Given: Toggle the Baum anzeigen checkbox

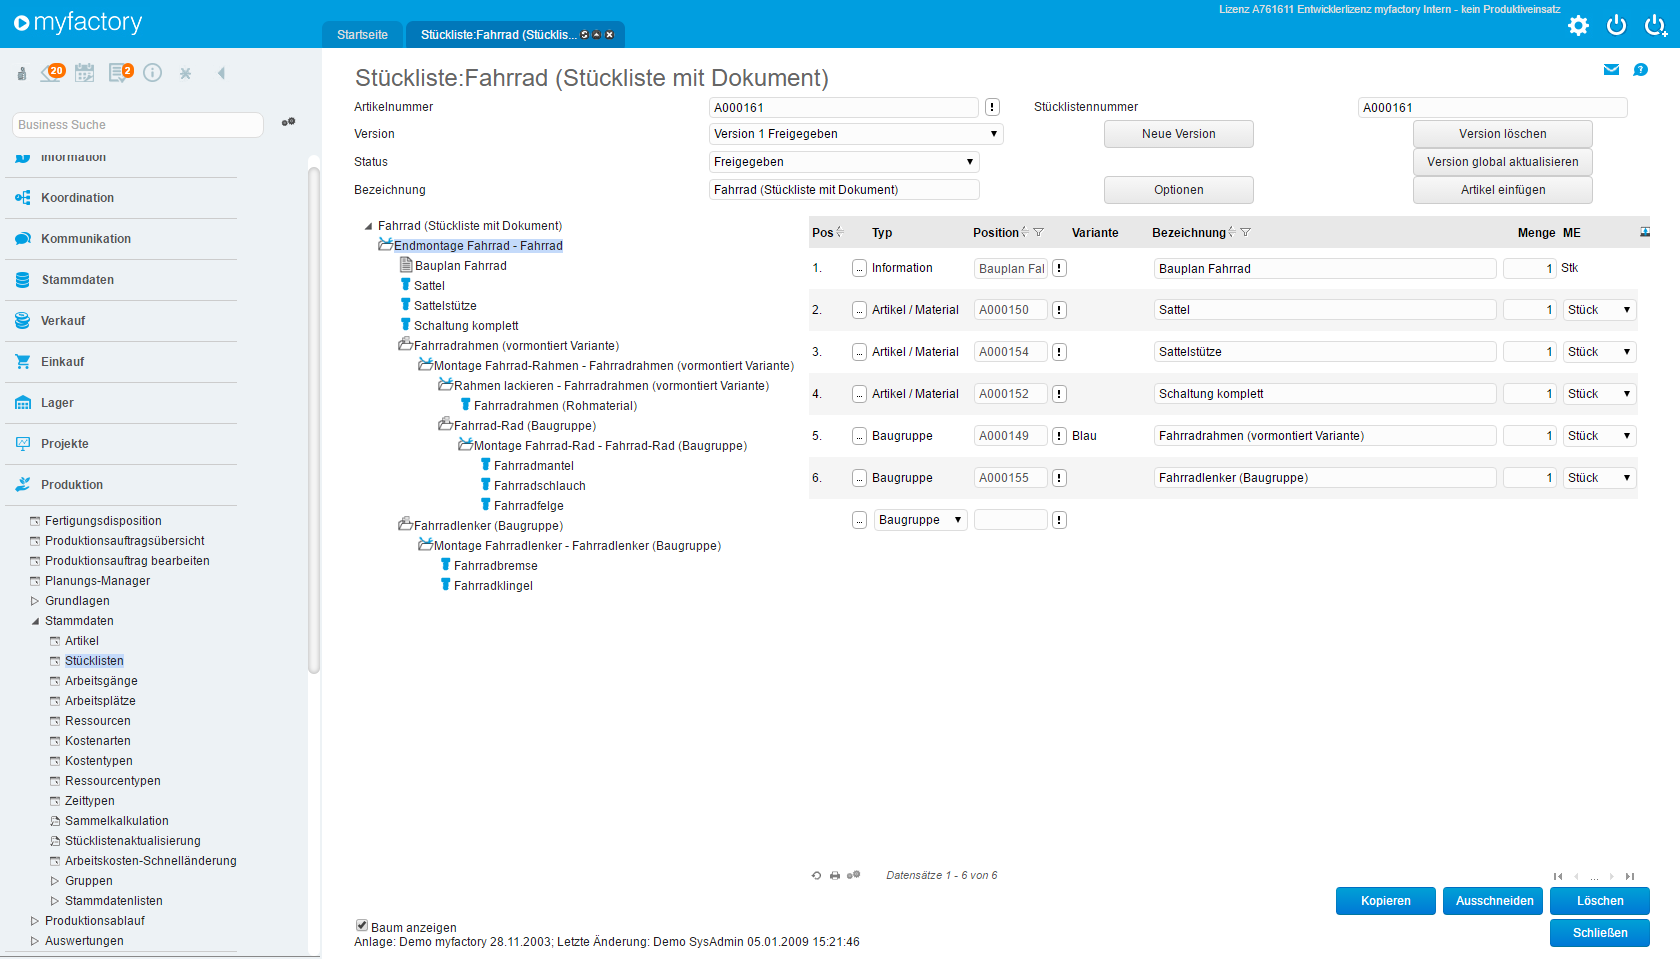Looking at the screenshot, I should tap(362, 926).
